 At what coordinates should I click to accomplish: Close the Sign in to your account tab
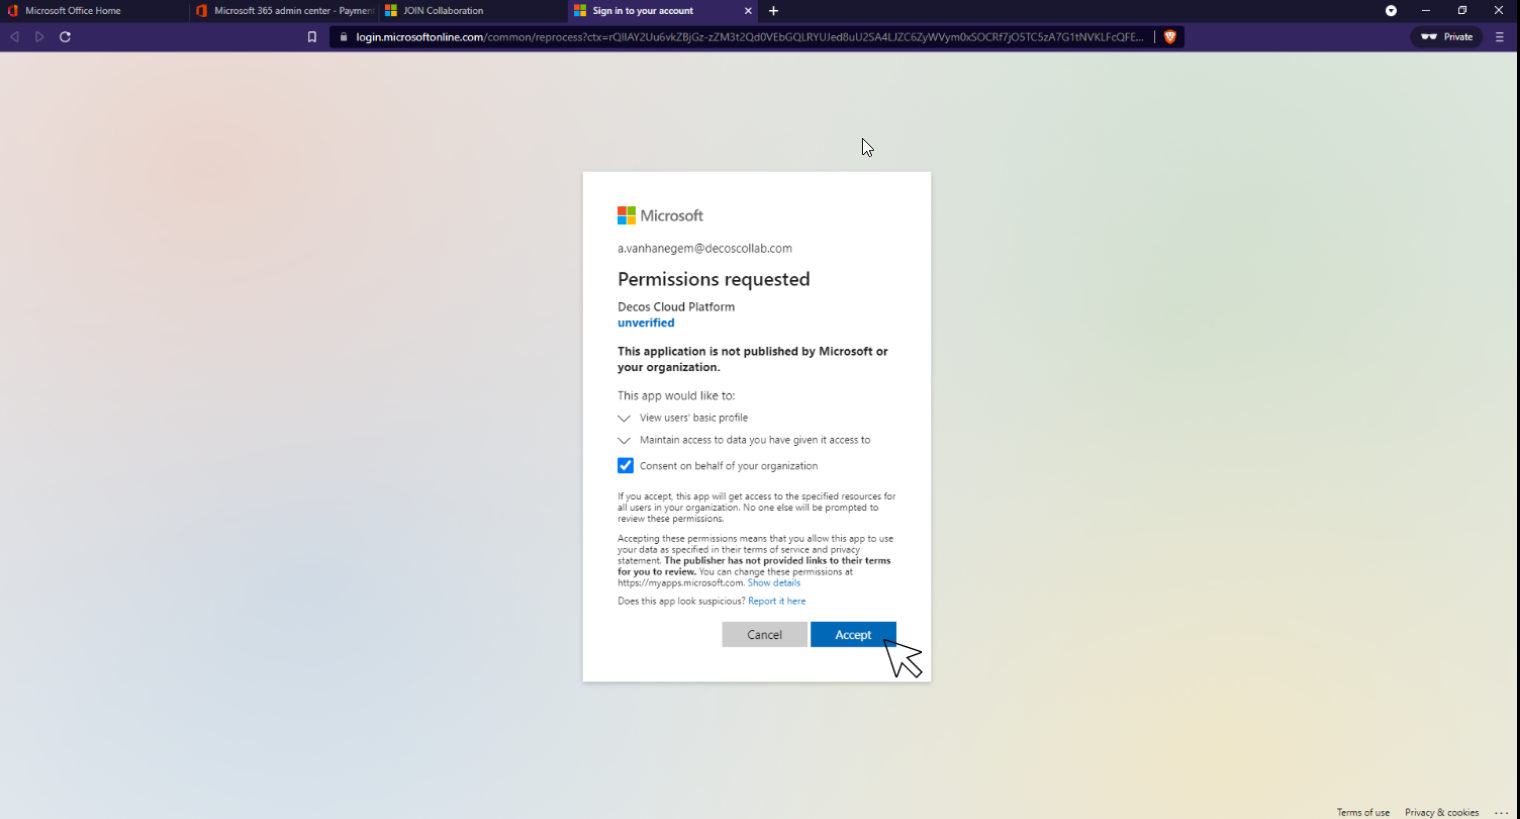click(x=748, y=11)
